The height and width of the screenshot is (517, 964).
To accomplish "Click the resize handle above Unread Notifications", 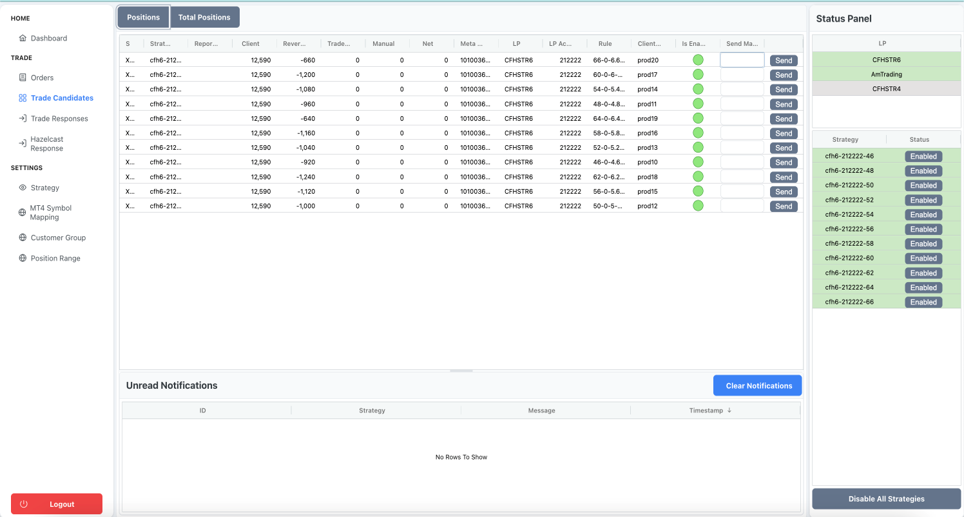I will point(461,371).
